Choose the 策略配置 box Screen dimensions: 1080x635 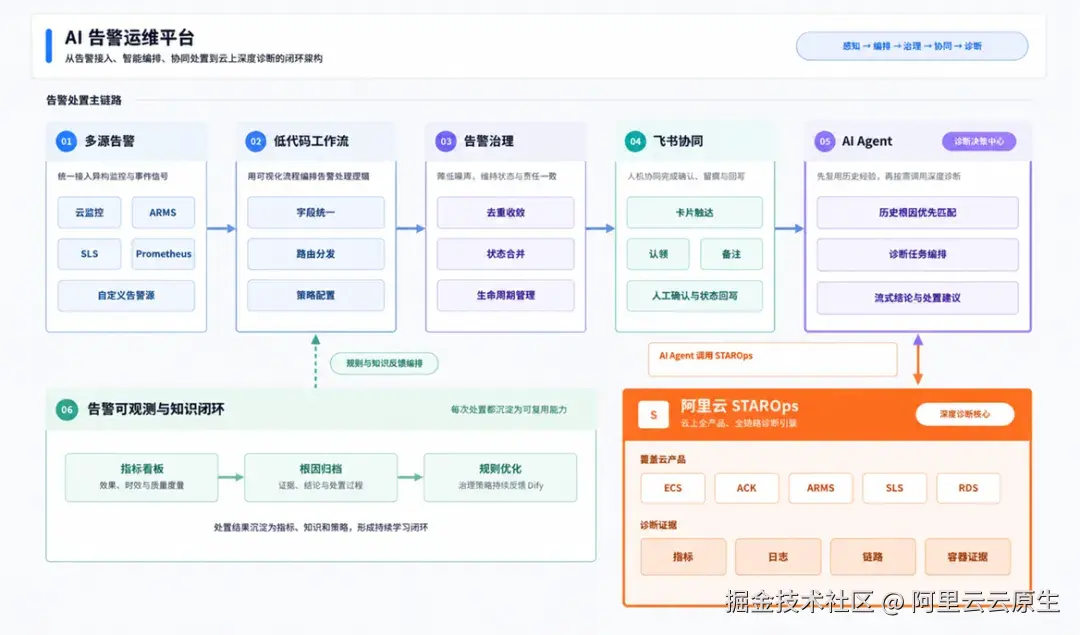coord(316,295)
